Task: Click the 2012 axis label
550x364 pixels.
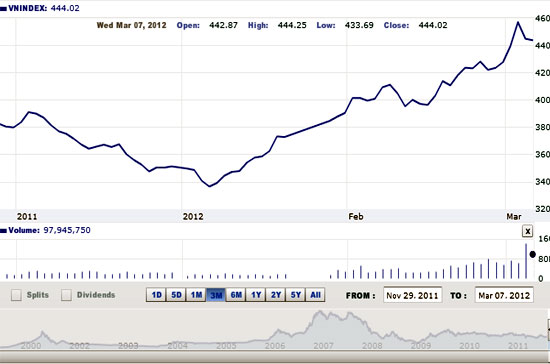Action: [193, 216]
